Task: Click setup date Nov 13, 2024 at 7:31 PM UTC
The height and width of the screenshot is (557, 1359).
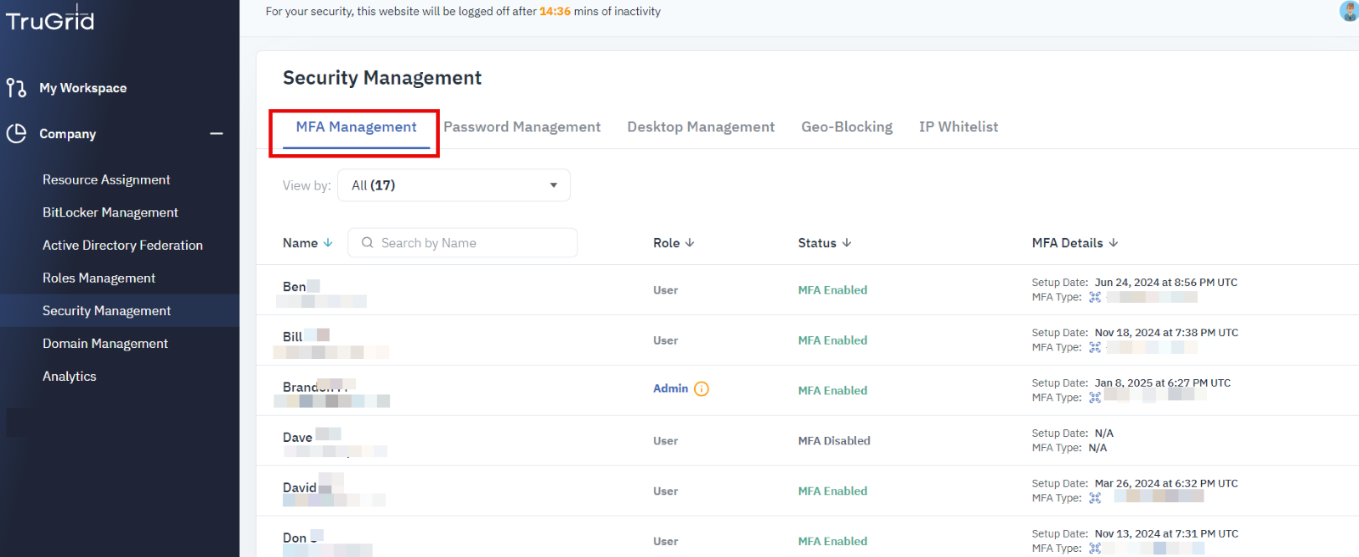Action: click(x=1166, y=534)
